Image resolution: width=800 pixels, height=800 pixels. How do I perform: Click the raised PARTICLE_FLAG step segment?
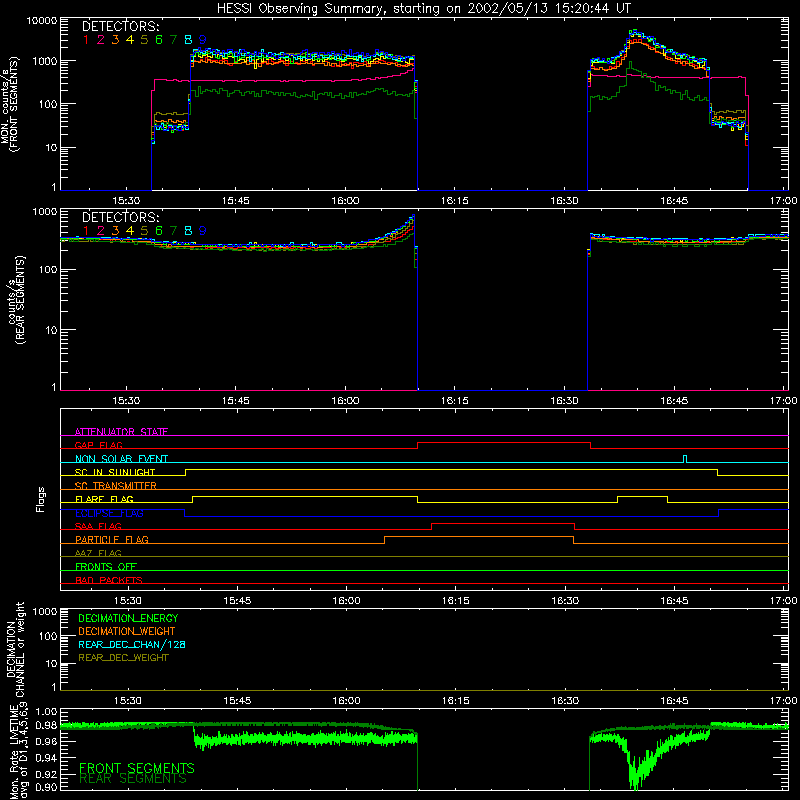tap(479, 537)
